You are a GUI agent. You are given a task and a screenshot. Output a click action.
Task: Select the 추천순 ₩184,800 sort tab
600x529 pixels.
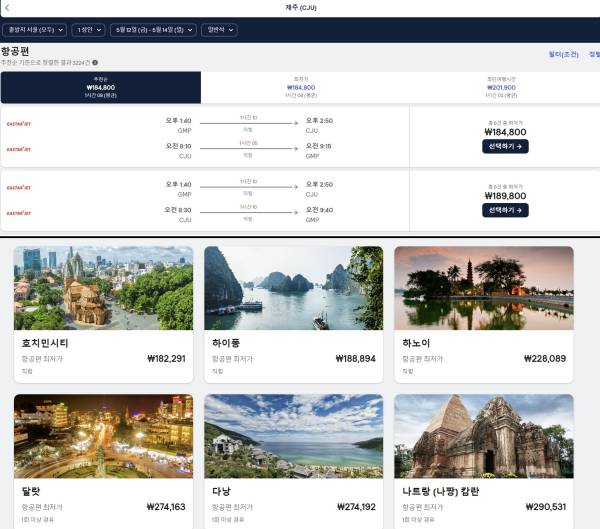(x=101, y=87)
